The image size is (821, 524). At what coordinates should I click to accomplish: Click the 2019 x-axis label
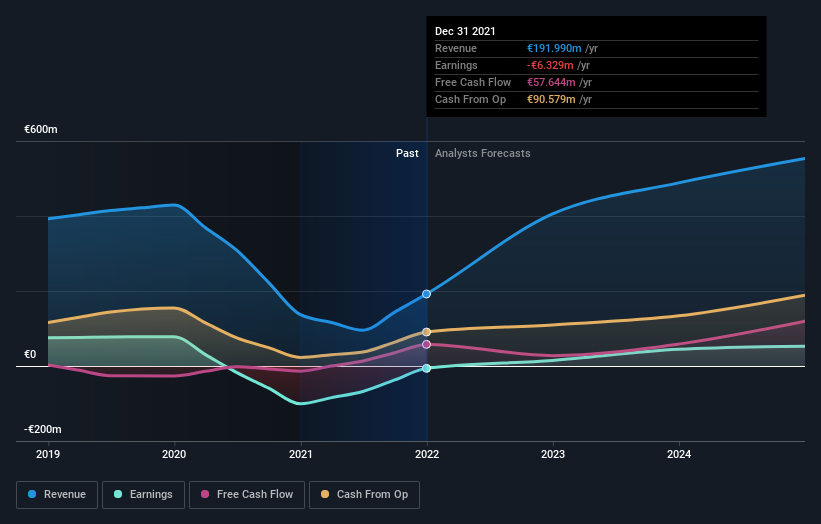pos(48,454)
